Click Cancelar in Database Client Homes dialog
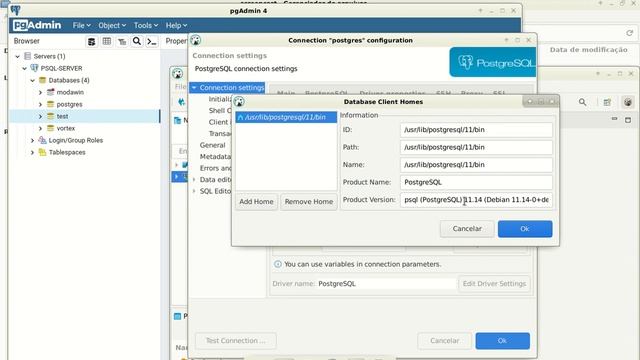 point(467,229)
